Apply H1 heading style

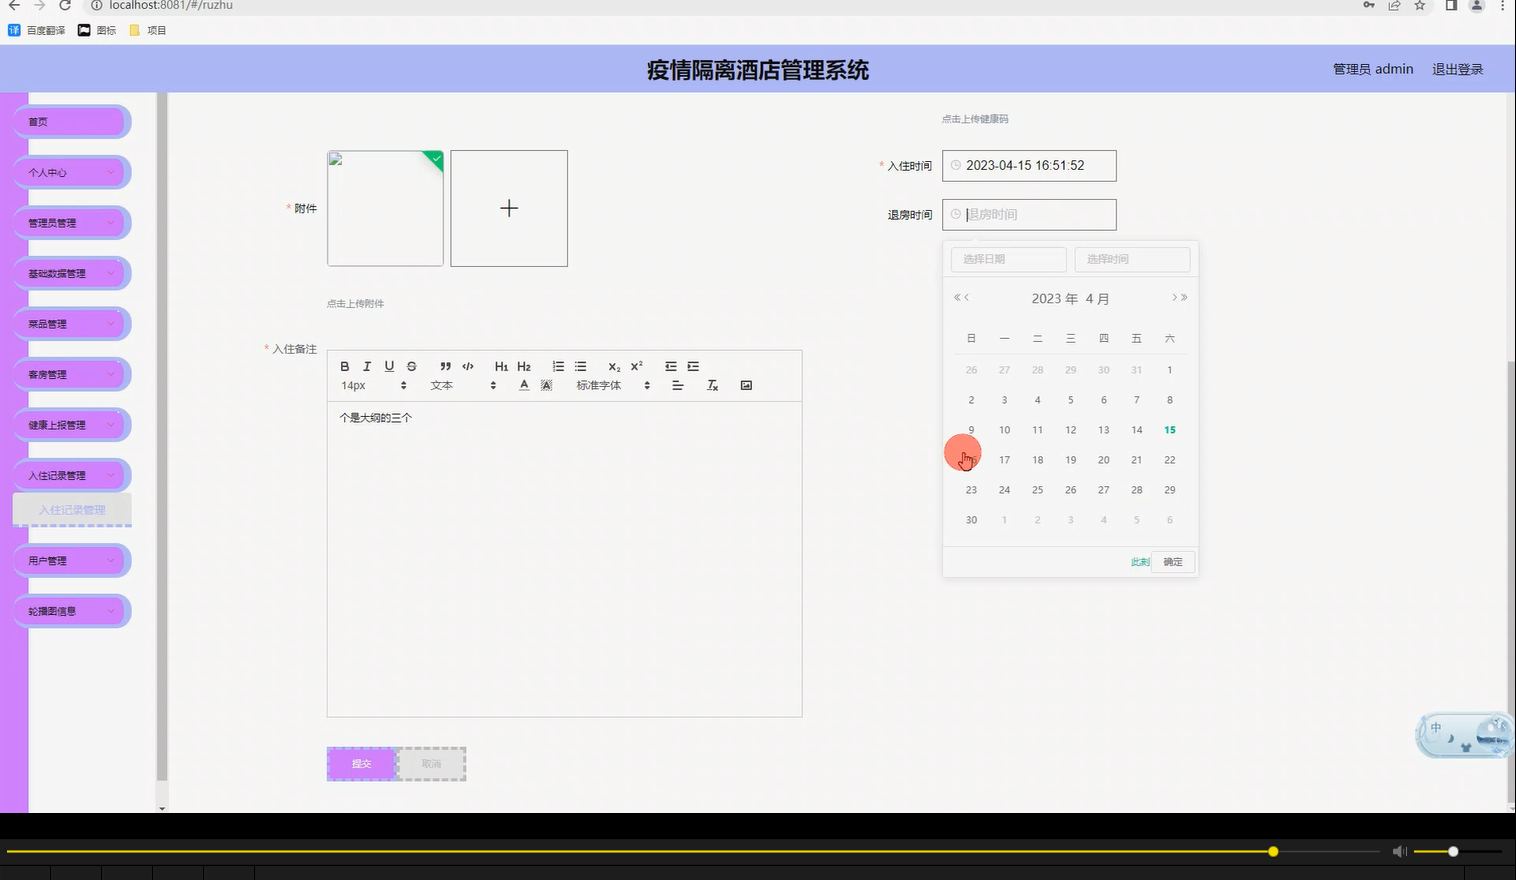(501, 365)
